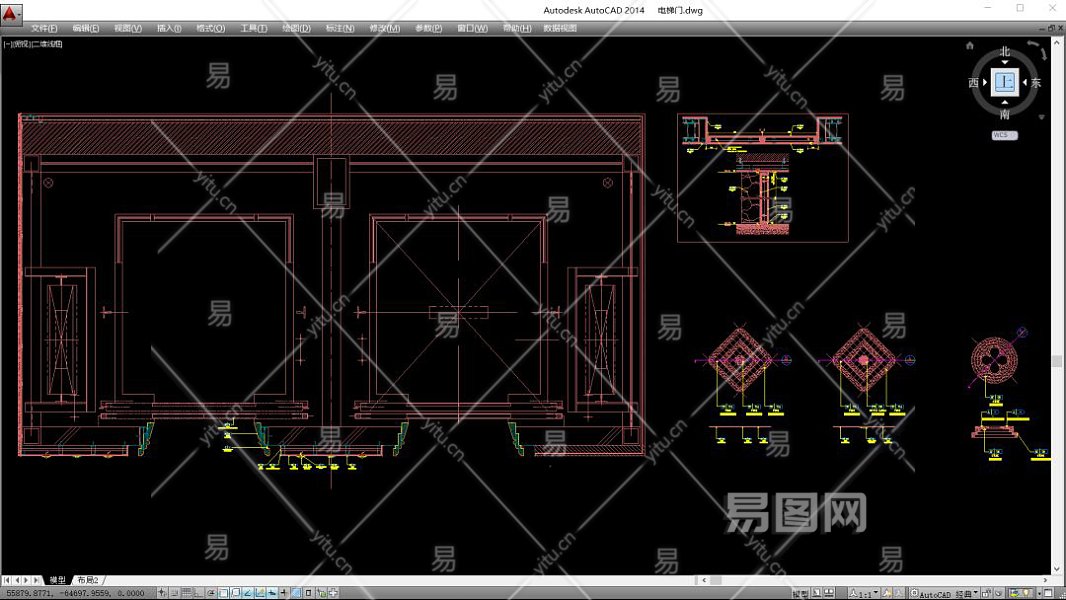Toggle Object Snap Tracking in the status bar

coord(247,593)
